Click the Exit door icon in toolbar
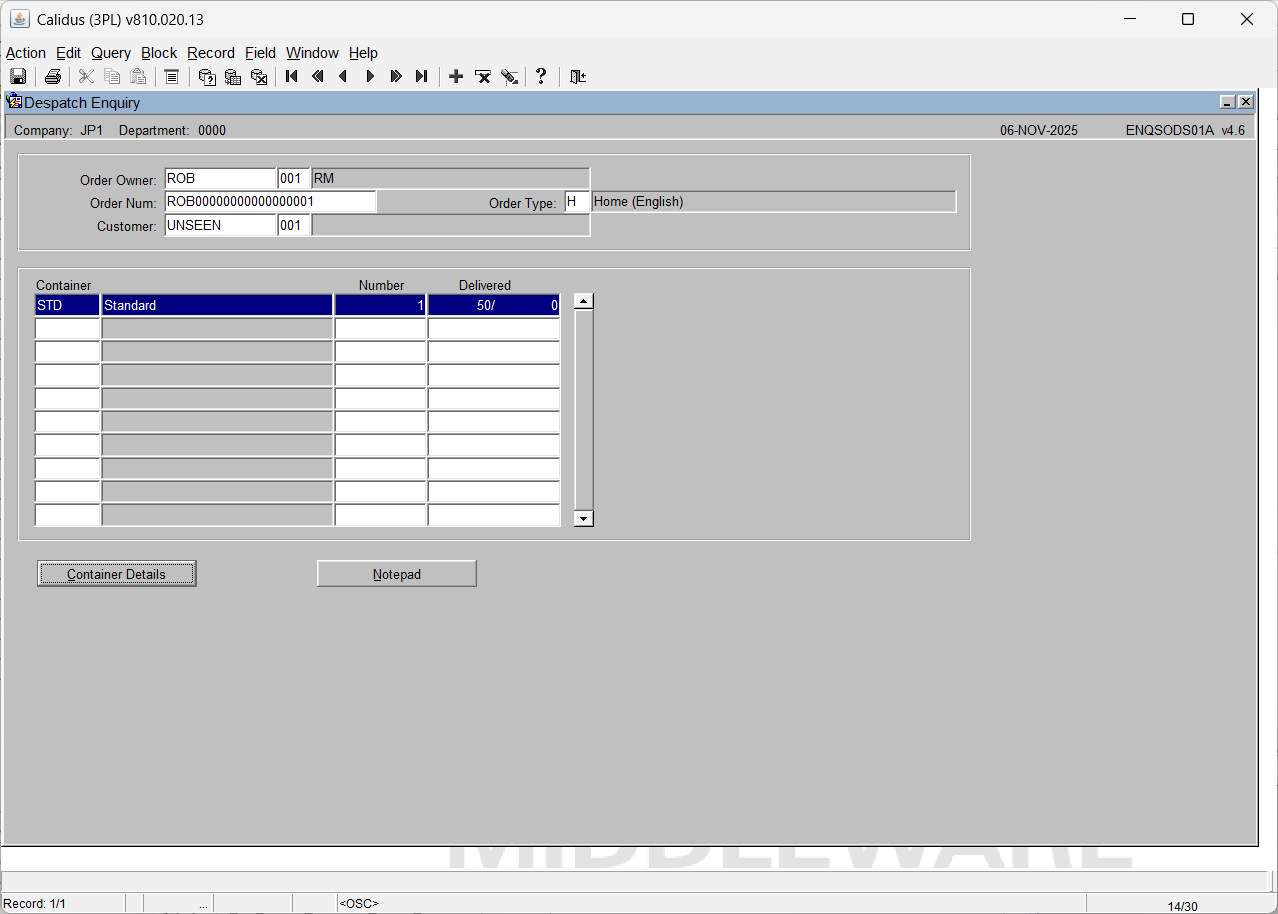 tap(578, 77)
